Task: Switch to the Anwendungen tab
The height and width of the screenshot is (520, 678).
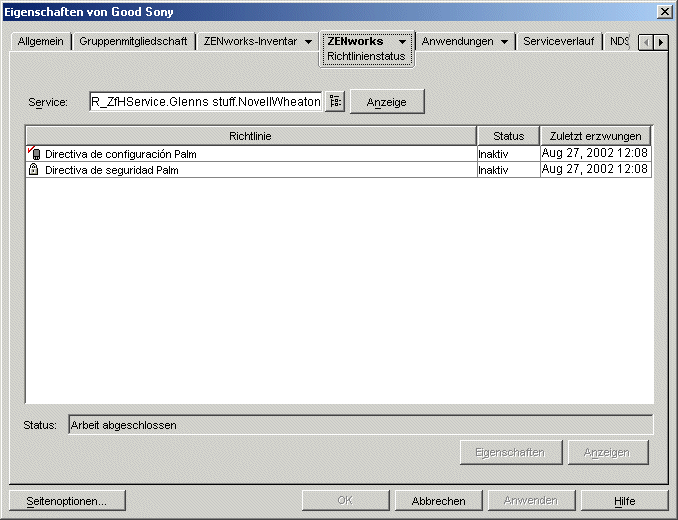Action: tap(457, 41)
